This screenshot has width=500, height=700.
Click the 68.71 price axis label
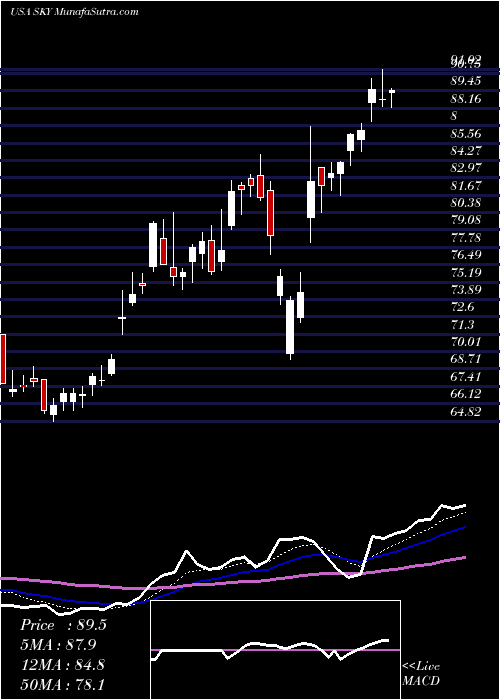coord(465,359)
